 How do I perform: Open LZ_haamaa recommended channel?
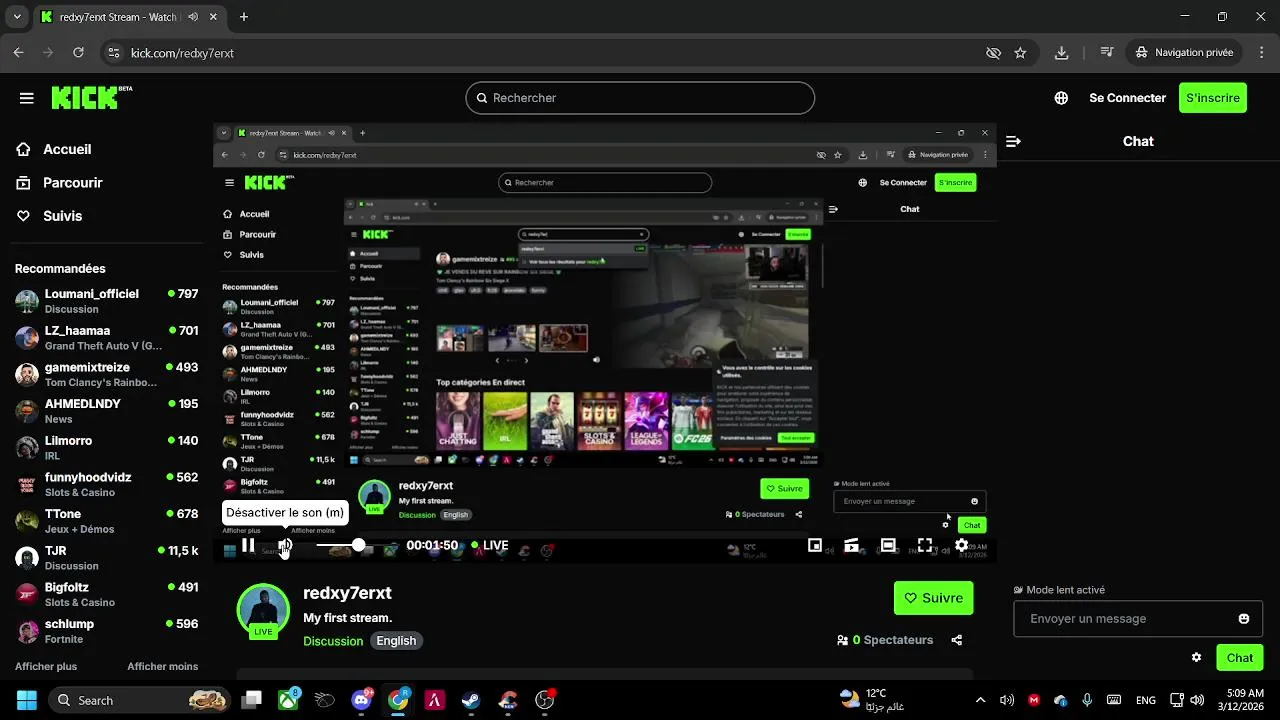coord(106,338)
